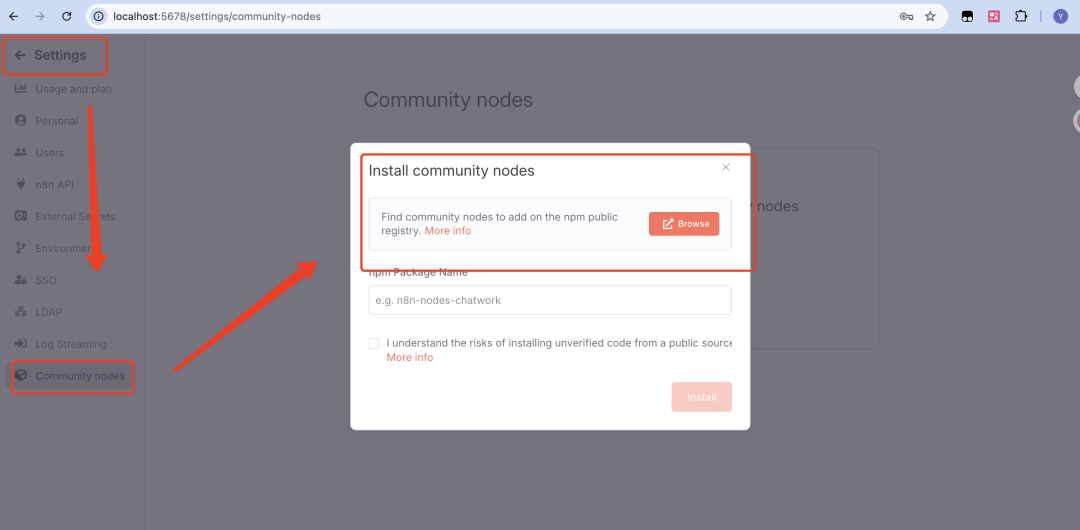Click the Settings heading to go back

[x=60, y=55]
